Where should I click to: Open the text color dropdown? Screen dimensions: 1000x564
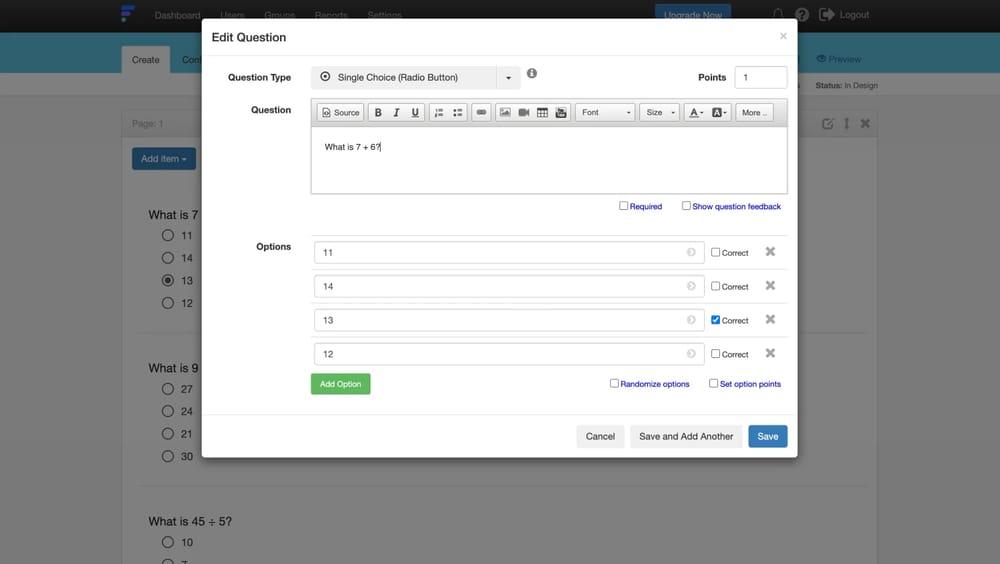(x=696, y=112)
